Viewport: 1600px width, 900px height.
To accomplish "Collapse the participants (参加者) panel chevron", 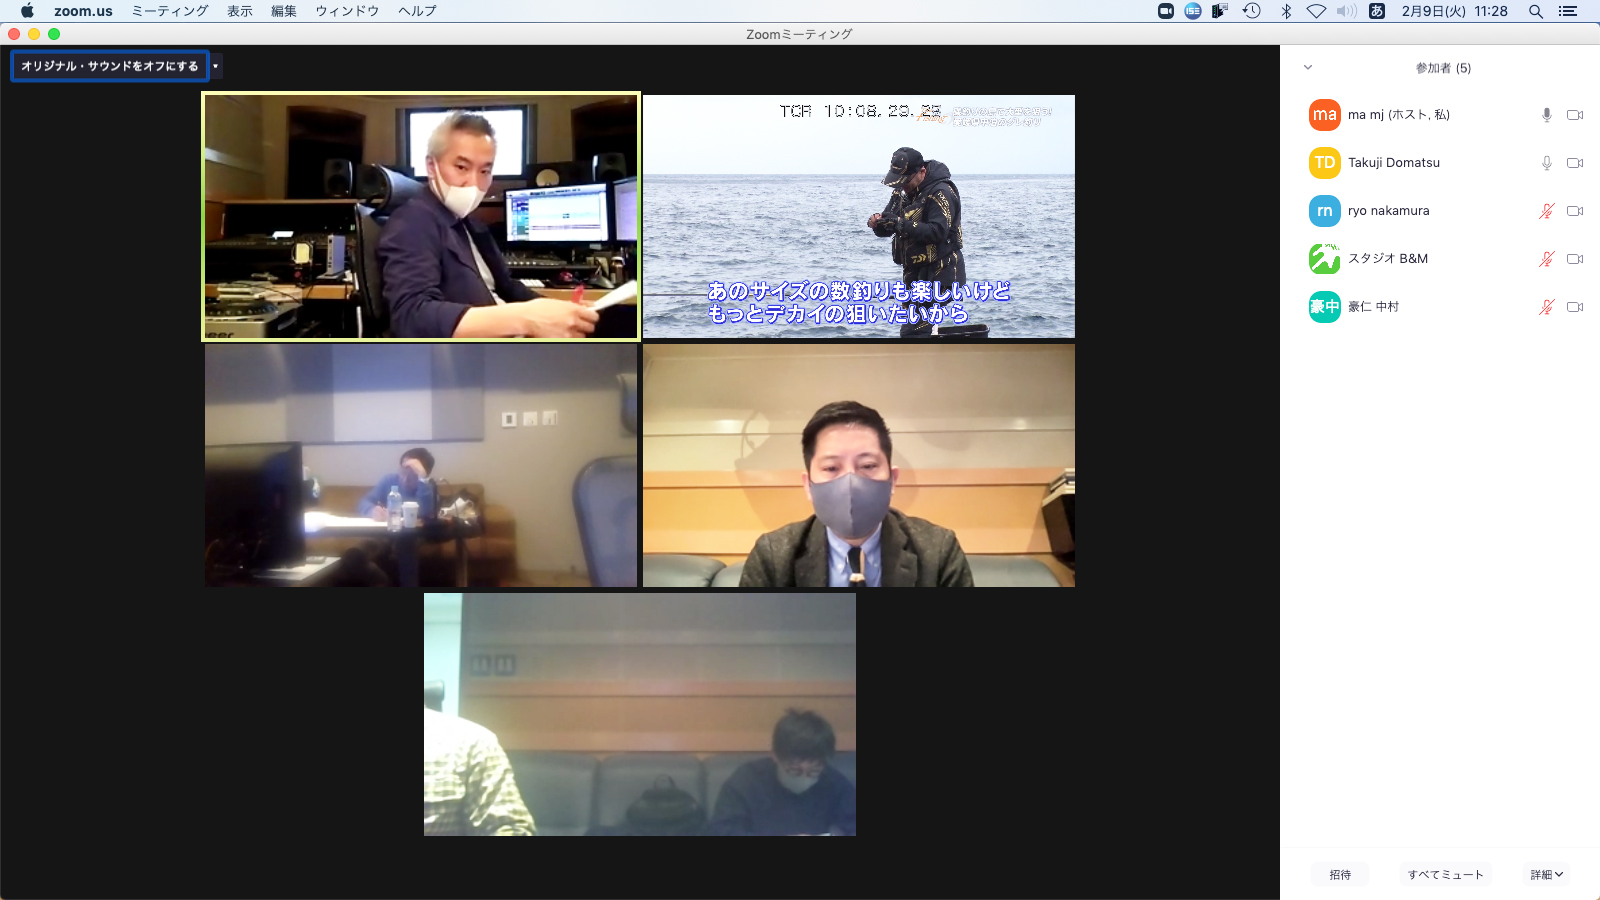I will tap(1307, 68).
